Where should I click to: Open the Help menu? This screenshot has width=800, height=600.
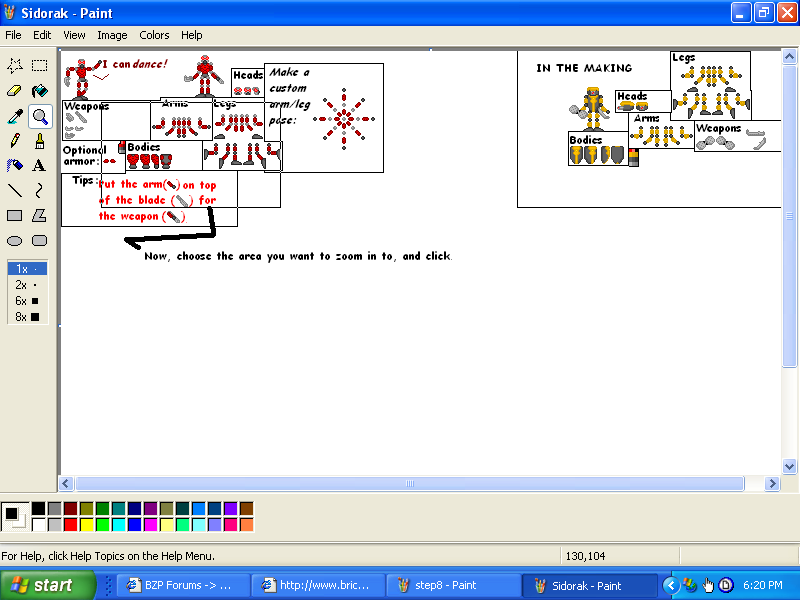192,35
